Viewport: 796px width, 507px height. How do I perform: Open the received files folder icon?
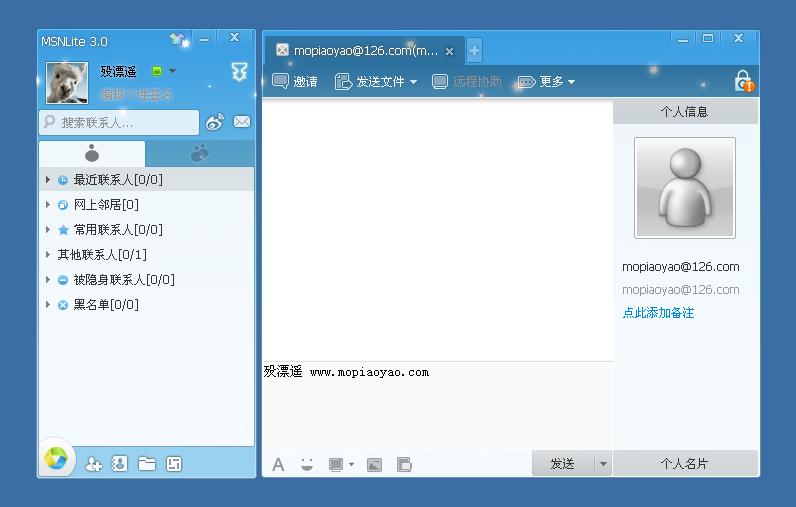click(x=147, y=463)
